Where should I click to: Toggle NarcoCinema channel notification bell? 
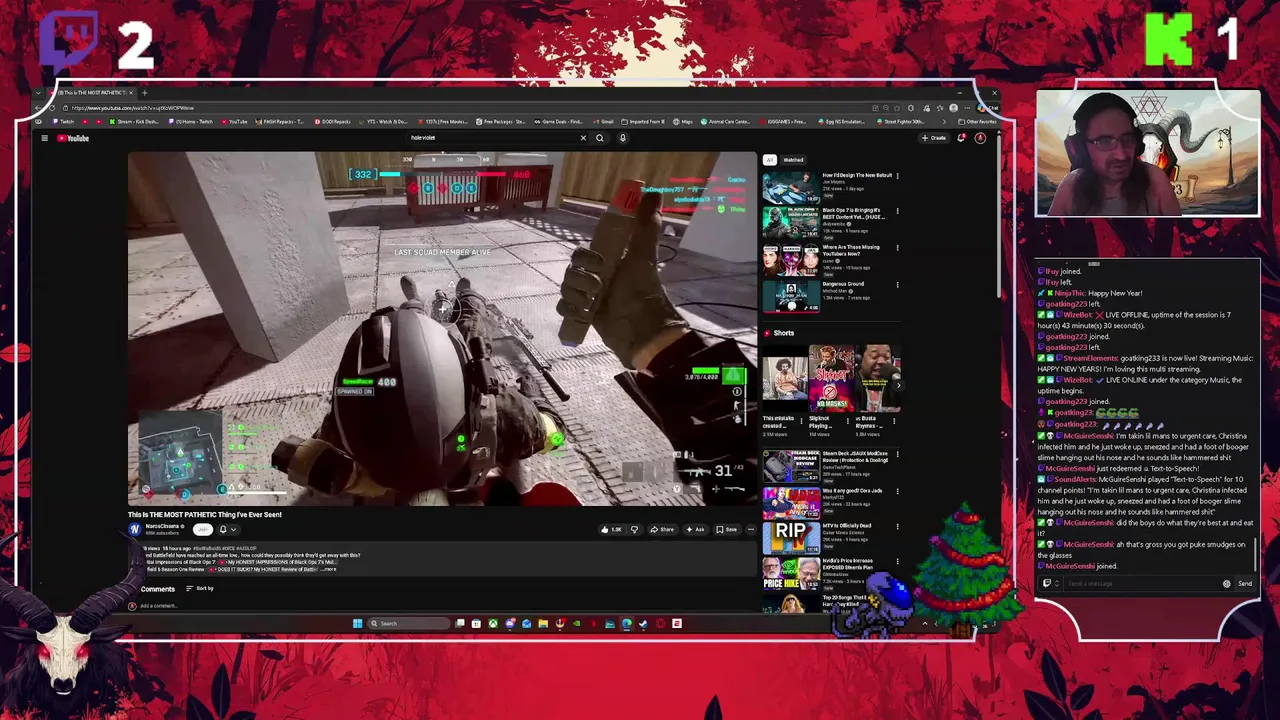(x=227, y=529)
